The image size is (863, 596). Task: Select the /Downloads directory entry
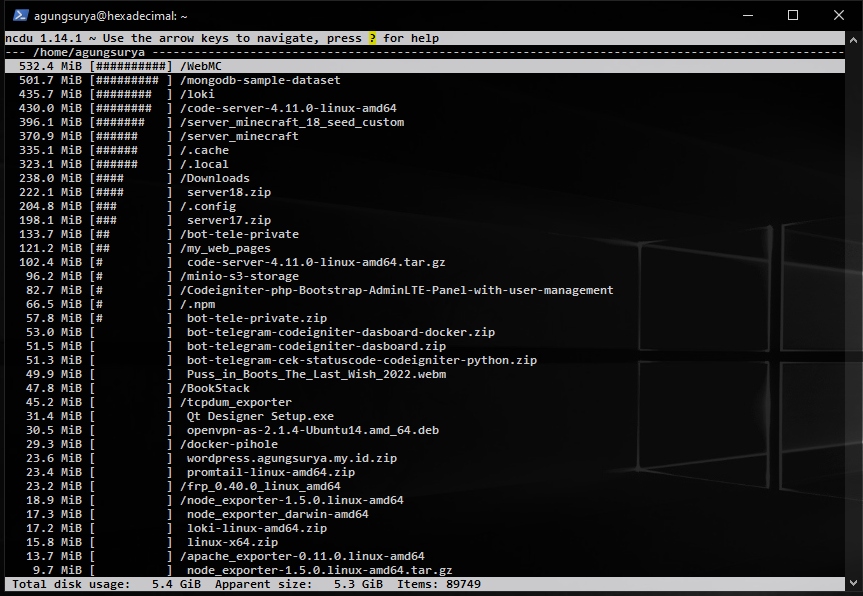click(215, 178)
